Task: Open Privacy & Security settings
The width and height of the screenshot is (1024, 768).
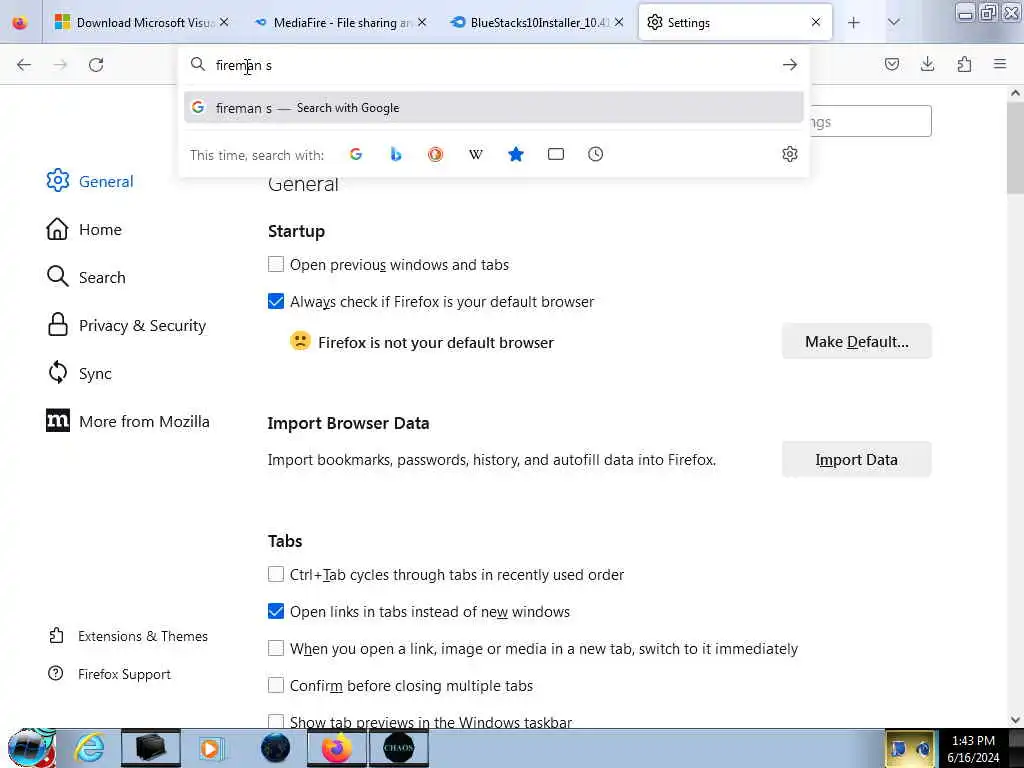Action: click(127, 325)
